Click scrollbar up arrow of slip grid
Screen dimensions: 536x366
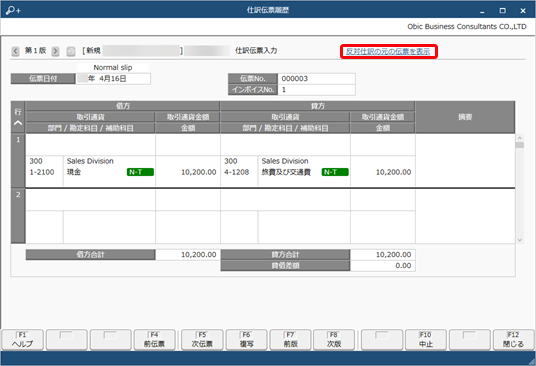520,138
